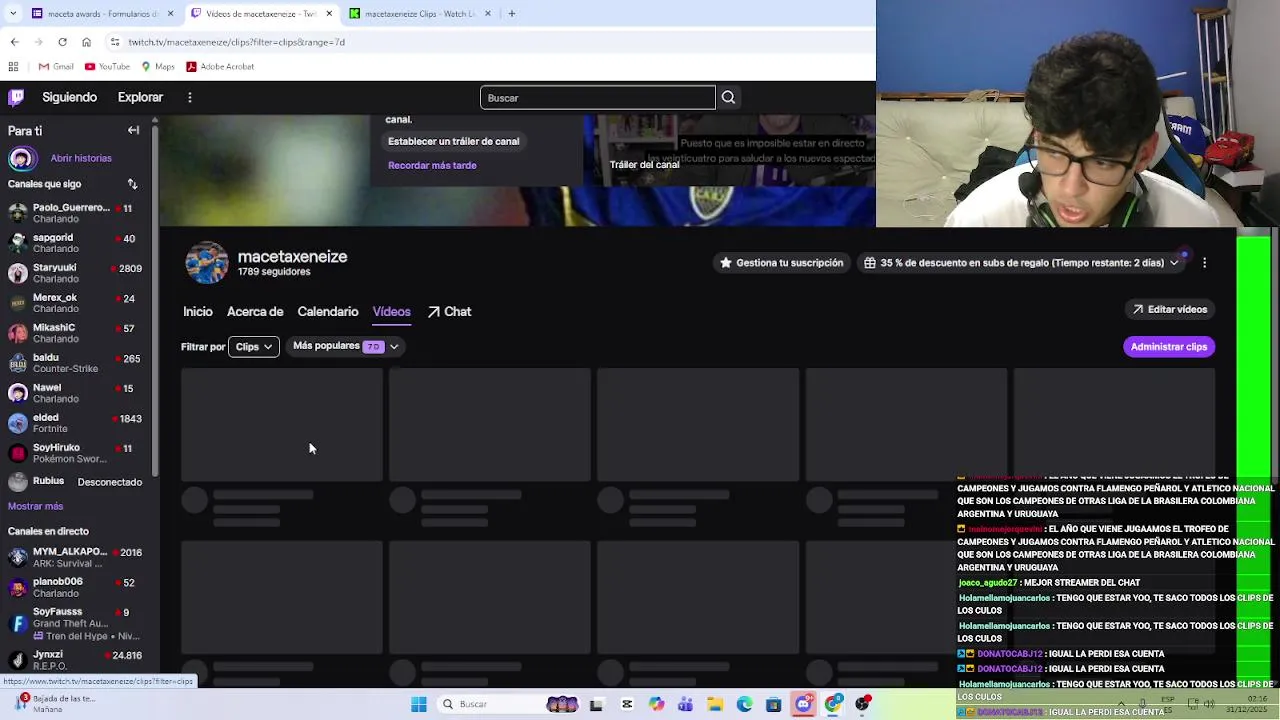Viewport: 1280px width, 720px height.
Task: Open the Chrome apps grid icon
Action: coord(13,67)
